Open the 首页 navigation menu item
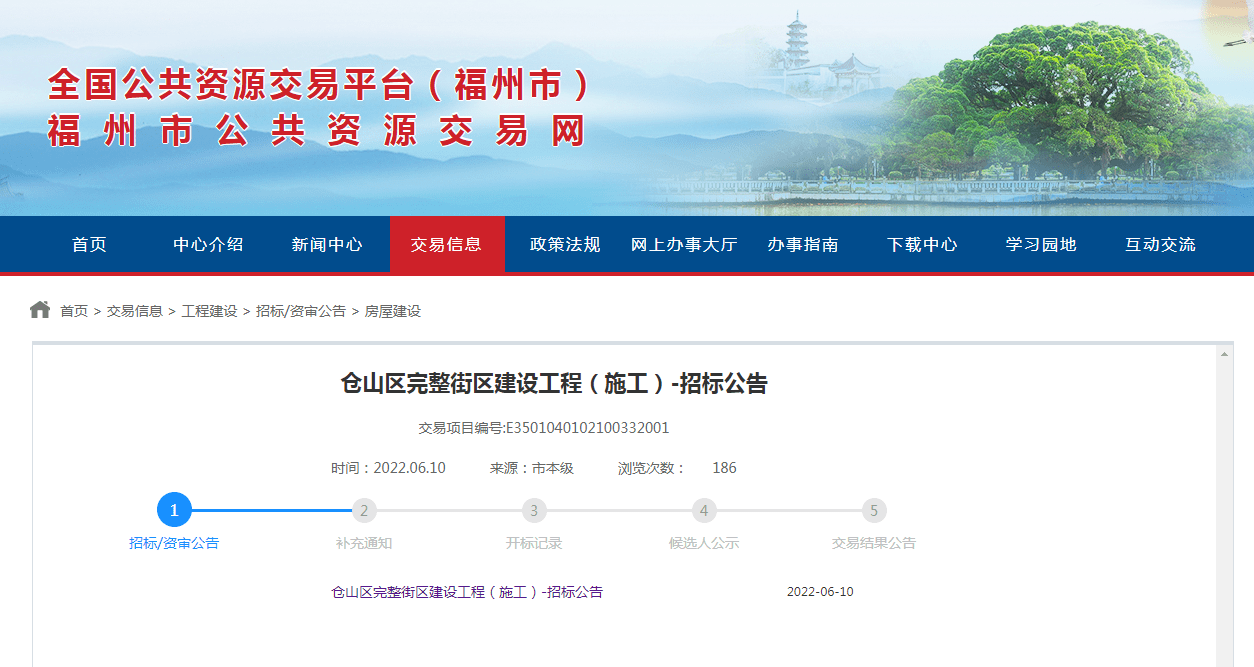This screenshot has width=1254, height=667. tap(89, 244)
